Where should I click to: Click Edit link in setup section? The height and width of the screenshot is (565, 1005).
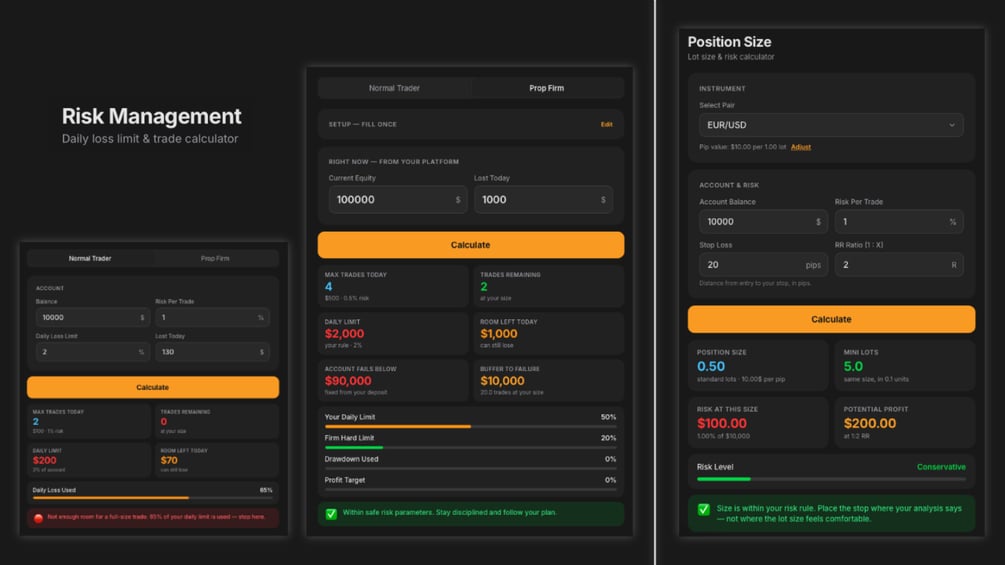tap(606, 124)
